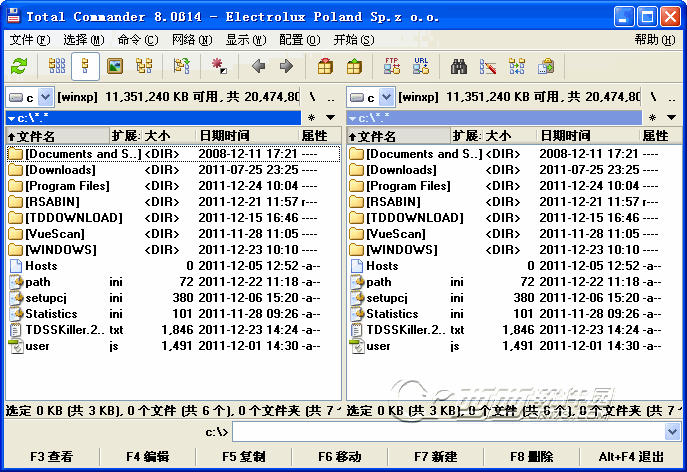Click the Alt+F4 退出 button
Screen dimensions: 687x472
(x=631, y=457)
